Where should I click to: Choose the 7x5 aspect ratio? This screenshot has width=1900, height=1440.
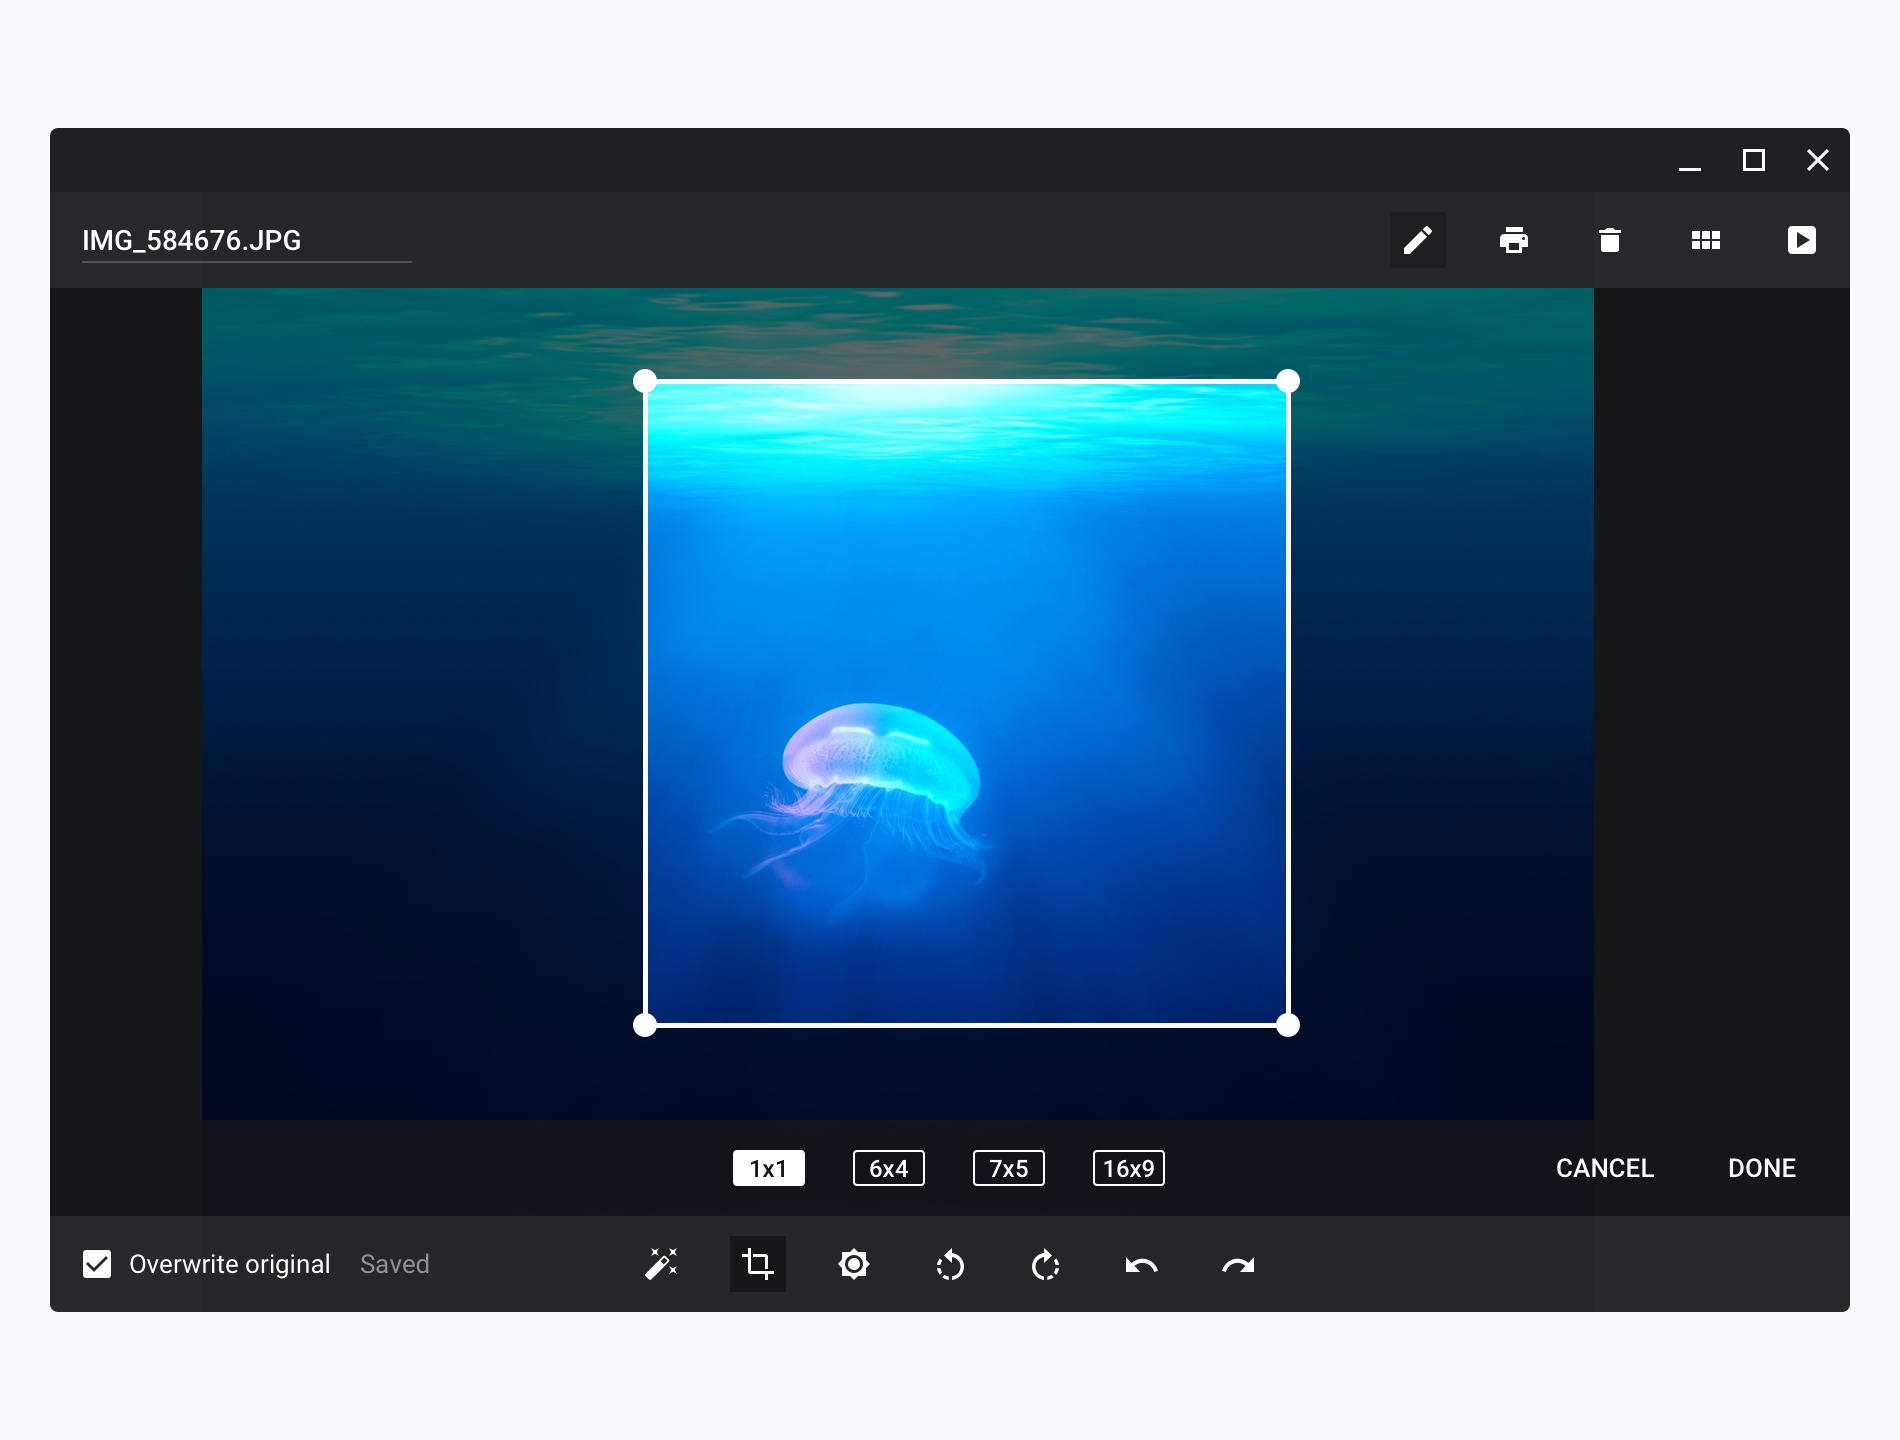click(1008, 1168)
